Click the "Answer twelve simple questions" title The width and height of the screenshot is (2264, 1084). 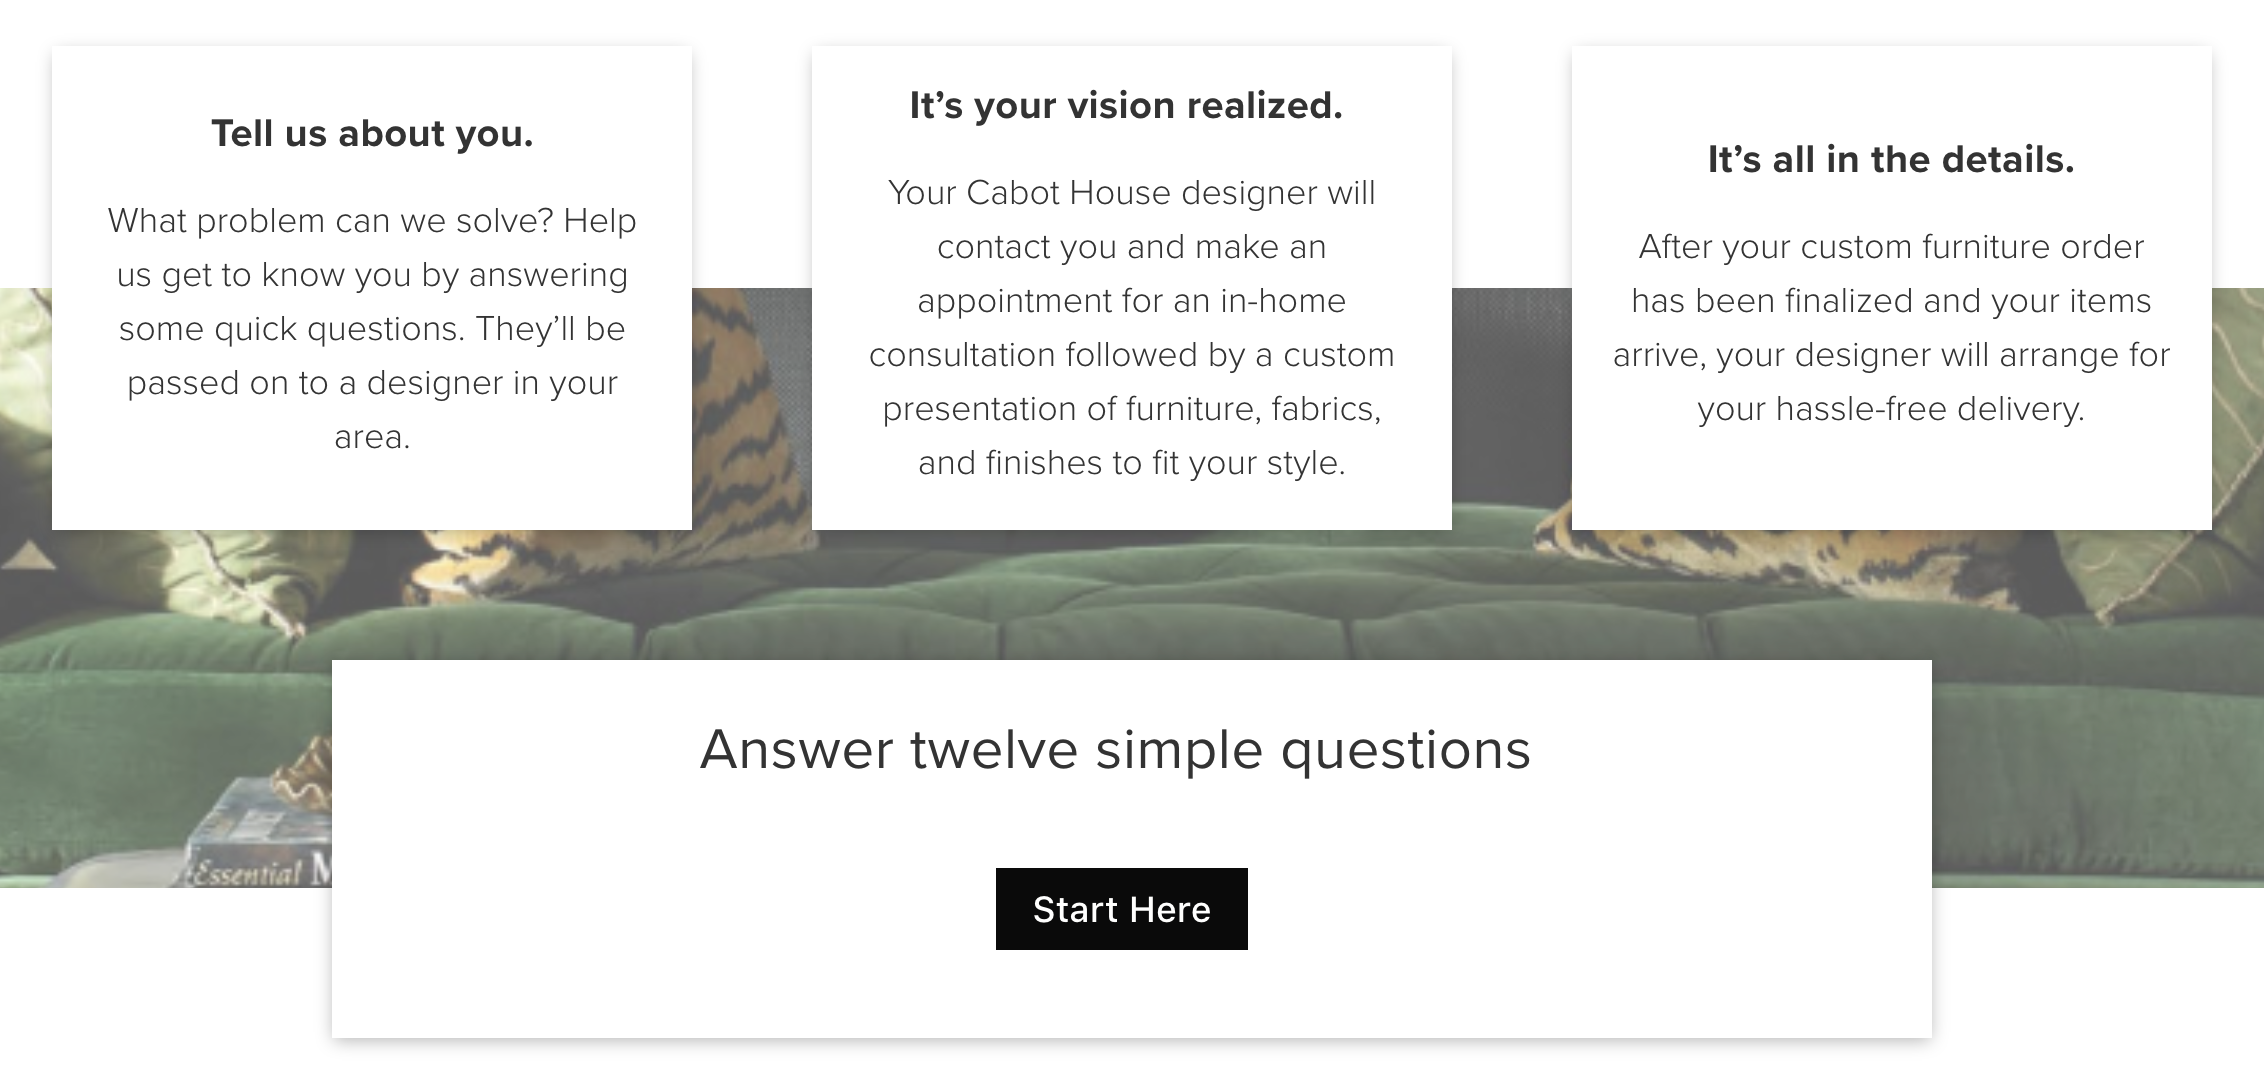pyautogui.click(x=1115, y=749)
